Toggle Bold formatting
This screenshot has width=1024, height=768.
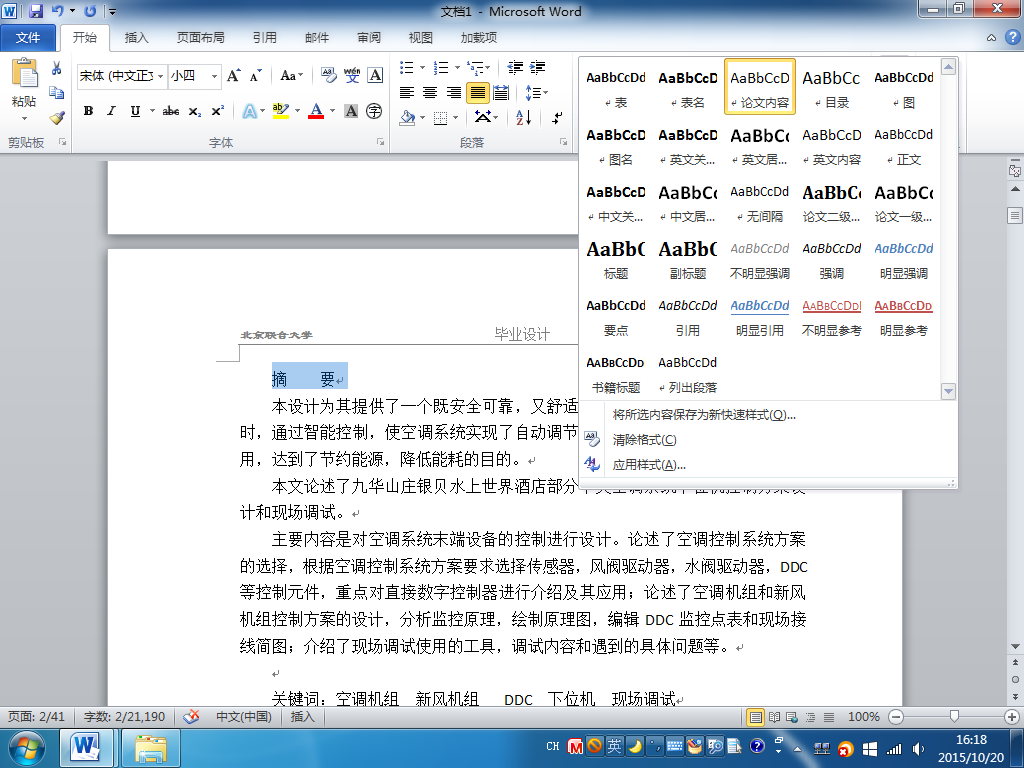[88, 111]
